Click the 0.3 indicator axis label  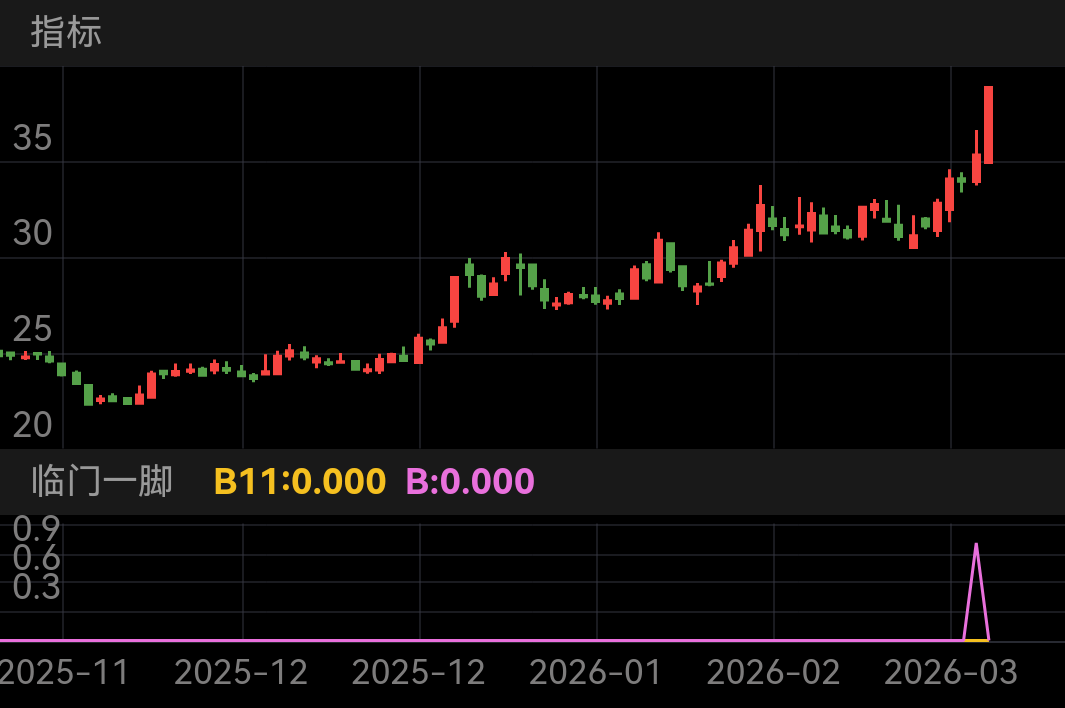37,587
